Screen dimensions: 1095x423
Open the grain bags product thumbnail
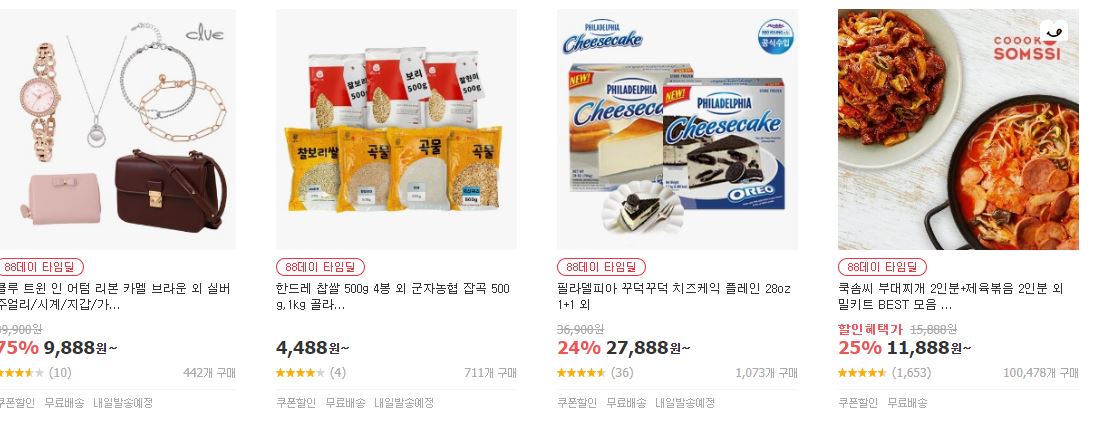point(397,129)
